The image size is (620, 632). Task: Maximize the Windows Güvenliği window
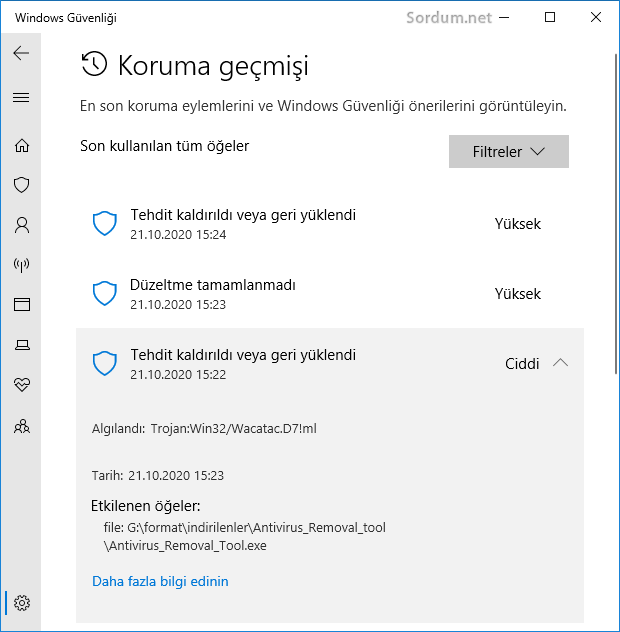(x=550, y=17)
